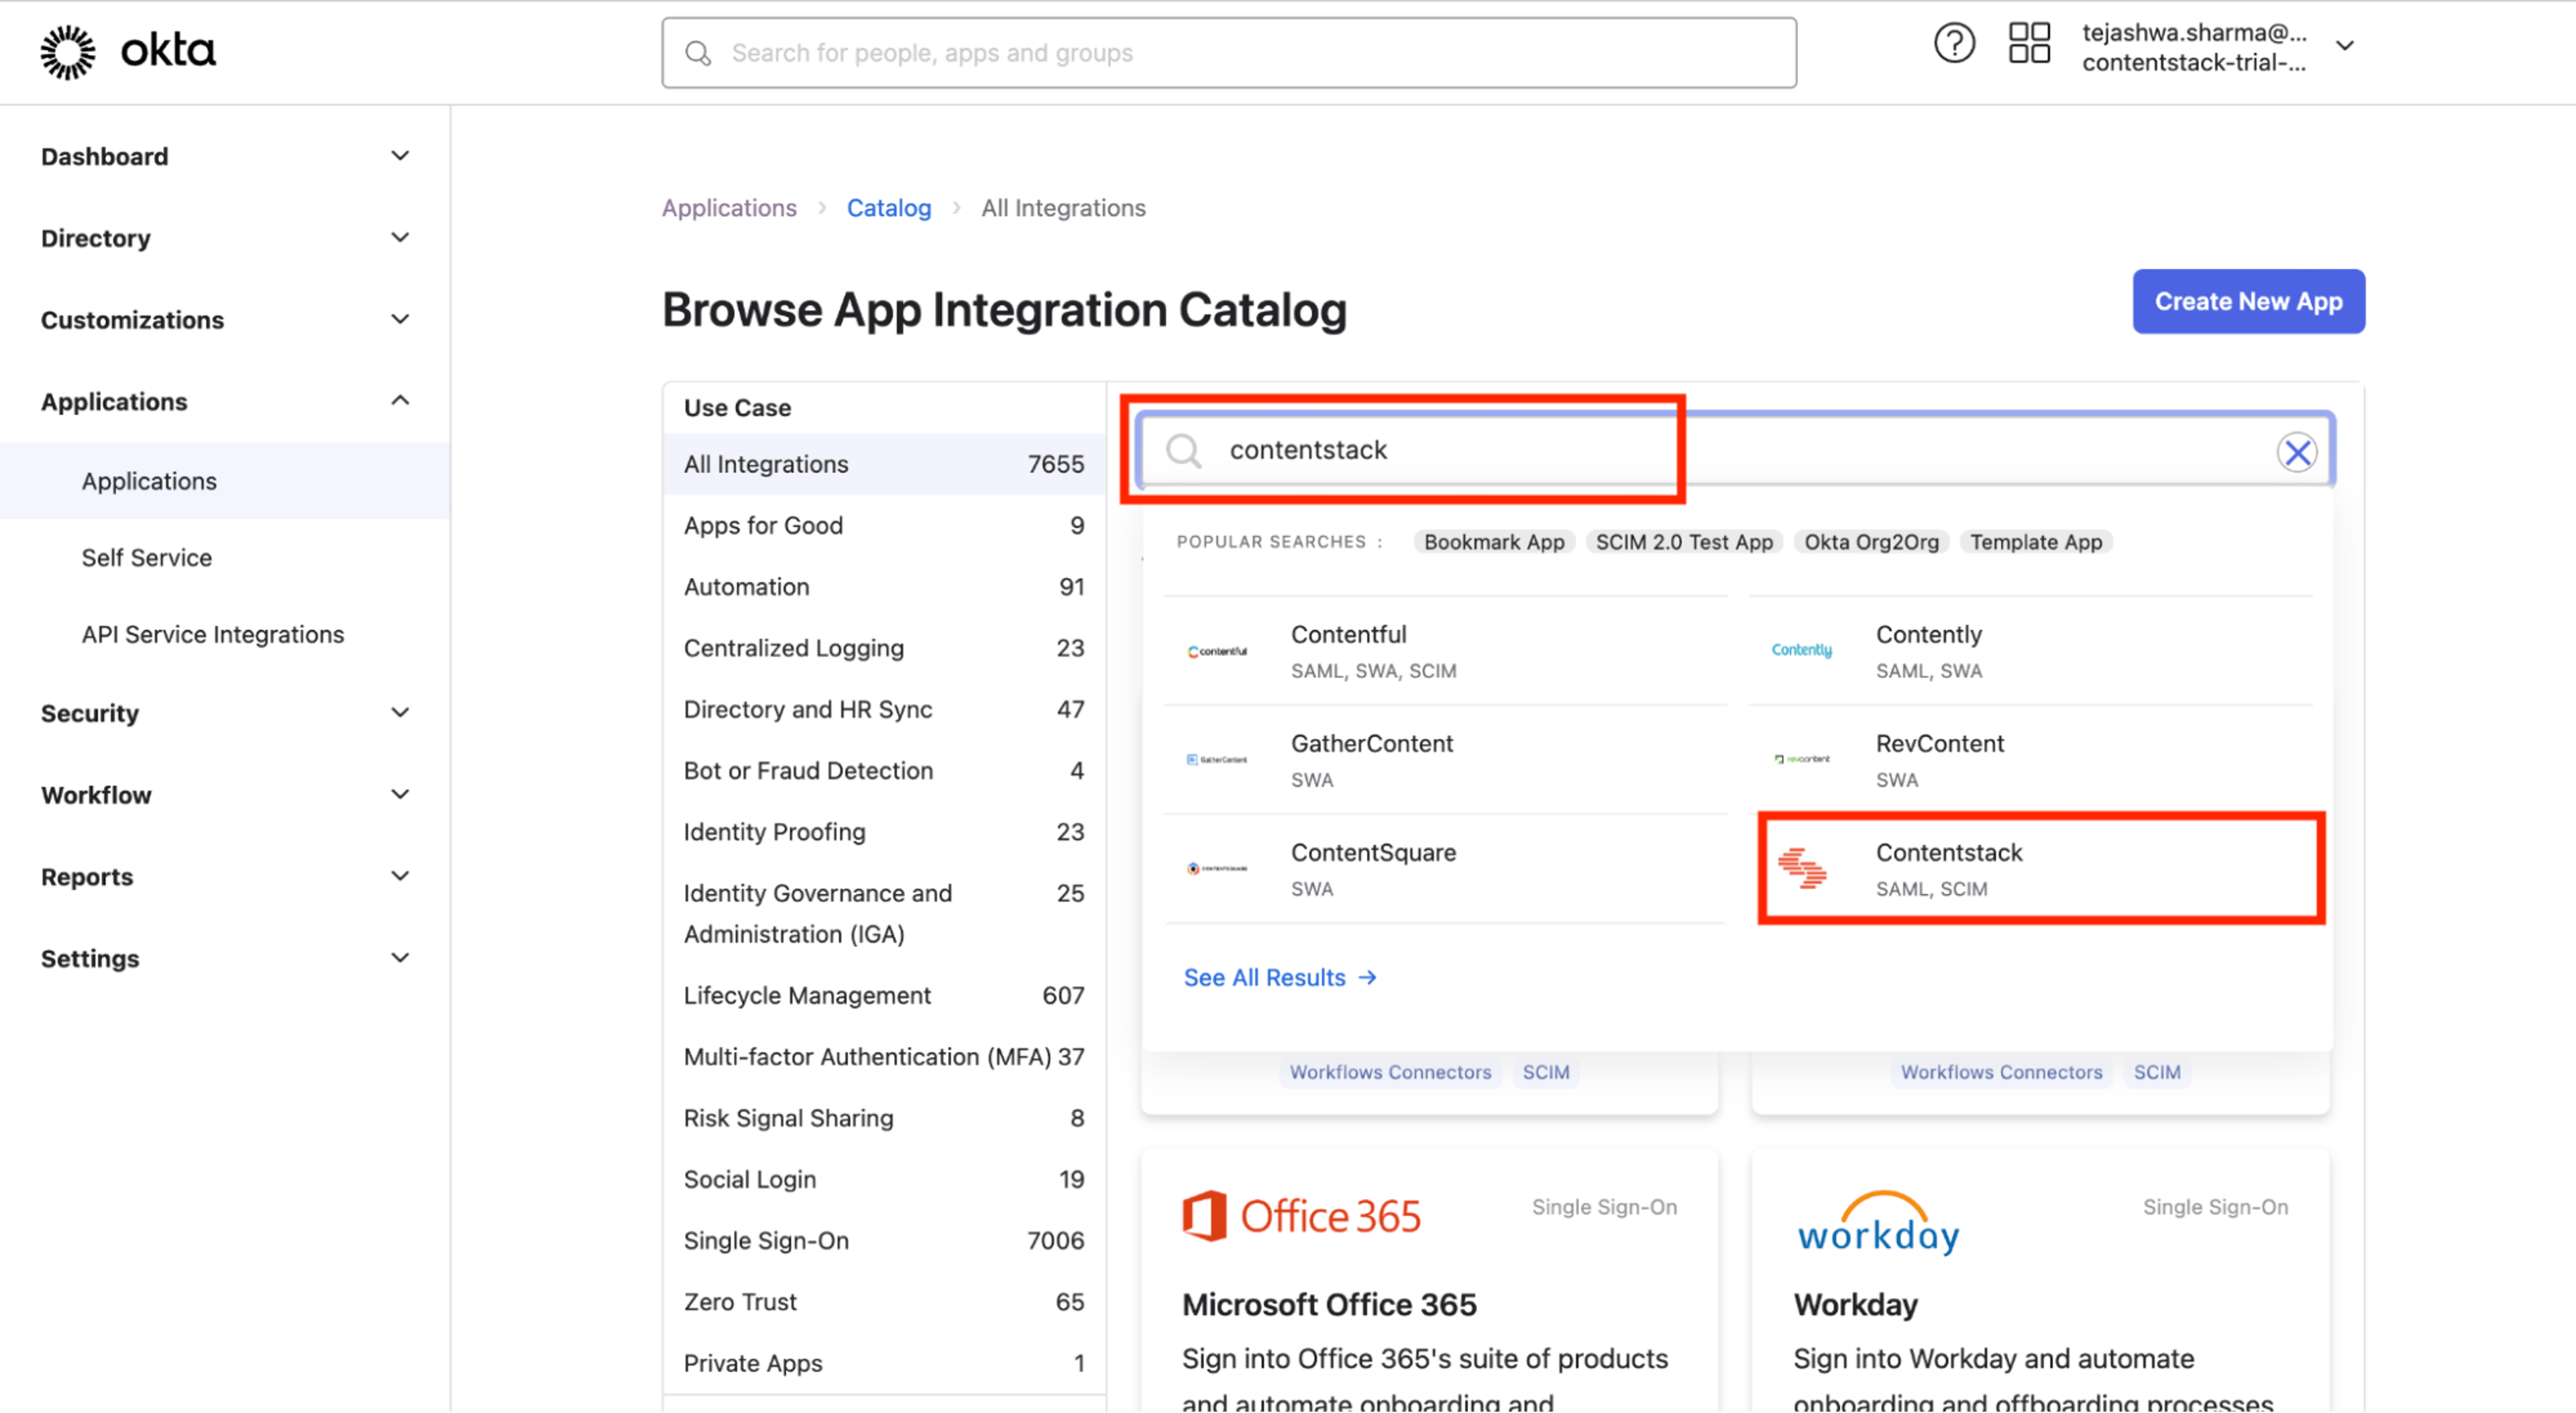Open the user account dropdown
The width and height of the screenshot is (2576, 1413).
(x=2345, y=46)
